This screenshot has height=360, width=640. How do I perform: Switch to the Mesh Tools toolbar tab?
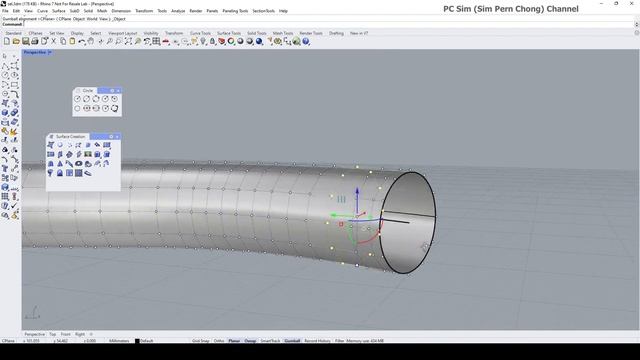pos(283,33)
